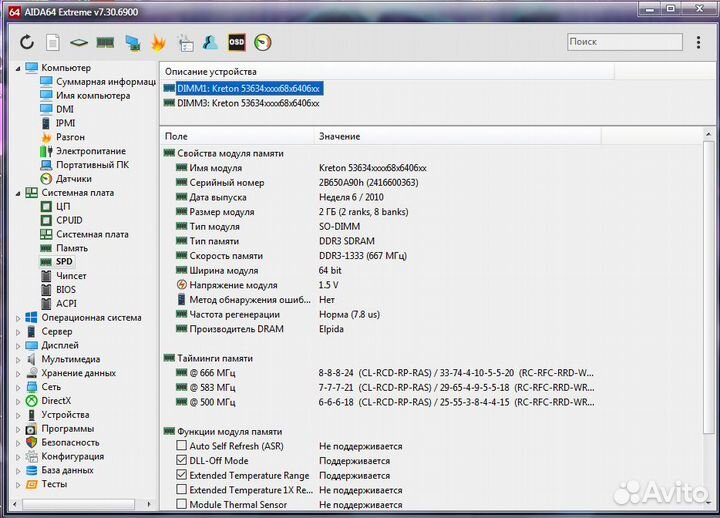
Task: Click the Refresh toolbar icon
Action: [27, 42]
